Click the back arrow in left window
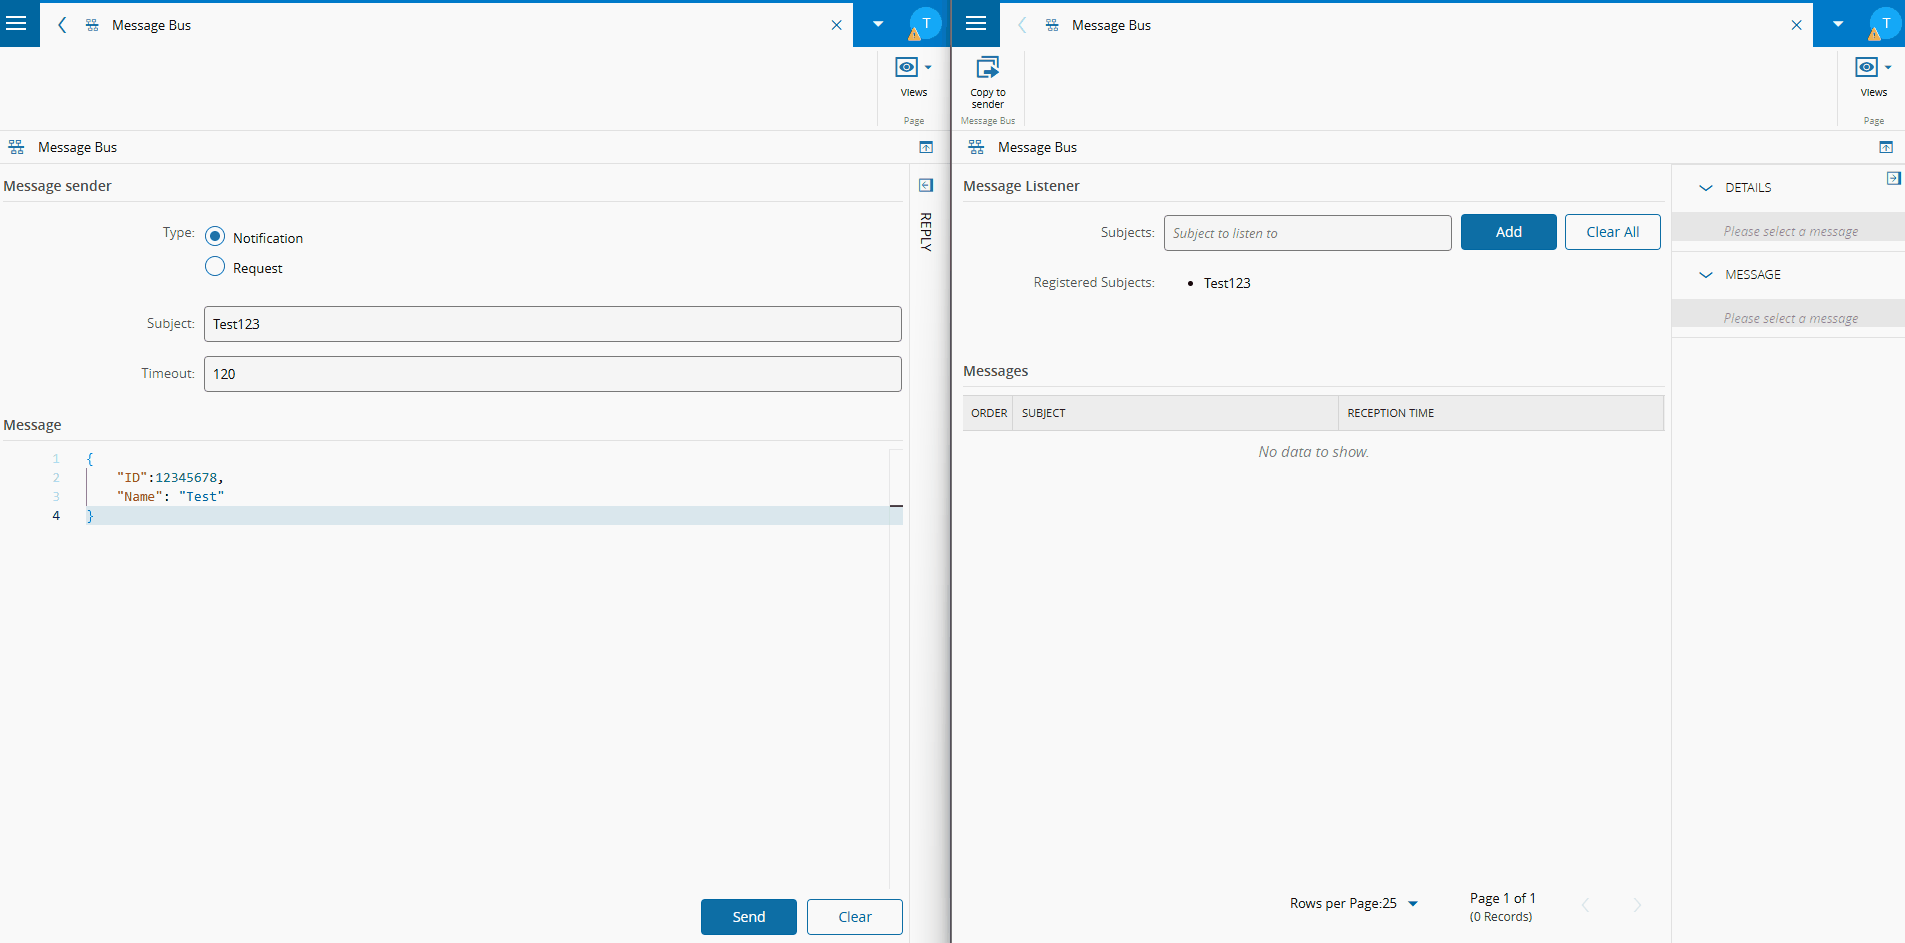The image size is (1905, 943). pos(62,25)
